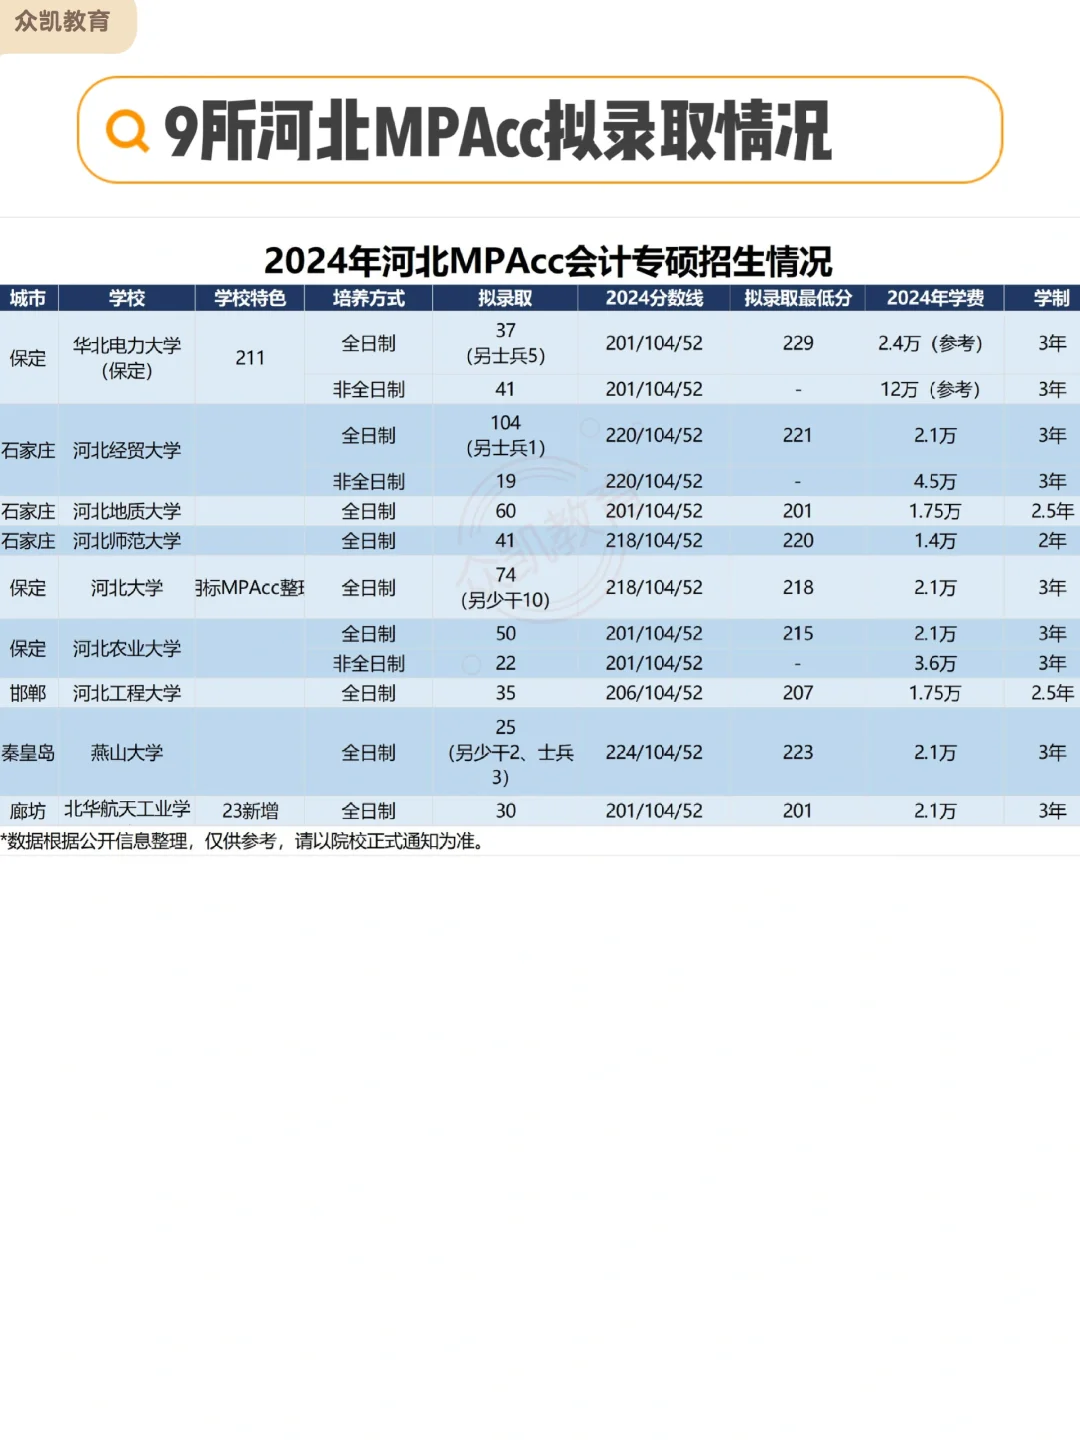The image size is (1080, 1440).
Task: Click the 3.6万 tuition cell
Action: tap(935, 663)
